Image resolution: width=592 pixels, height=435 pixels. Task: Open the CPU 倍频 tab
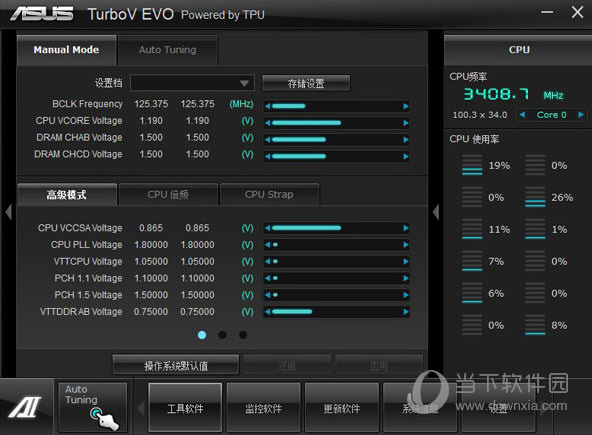coord(168,194)
